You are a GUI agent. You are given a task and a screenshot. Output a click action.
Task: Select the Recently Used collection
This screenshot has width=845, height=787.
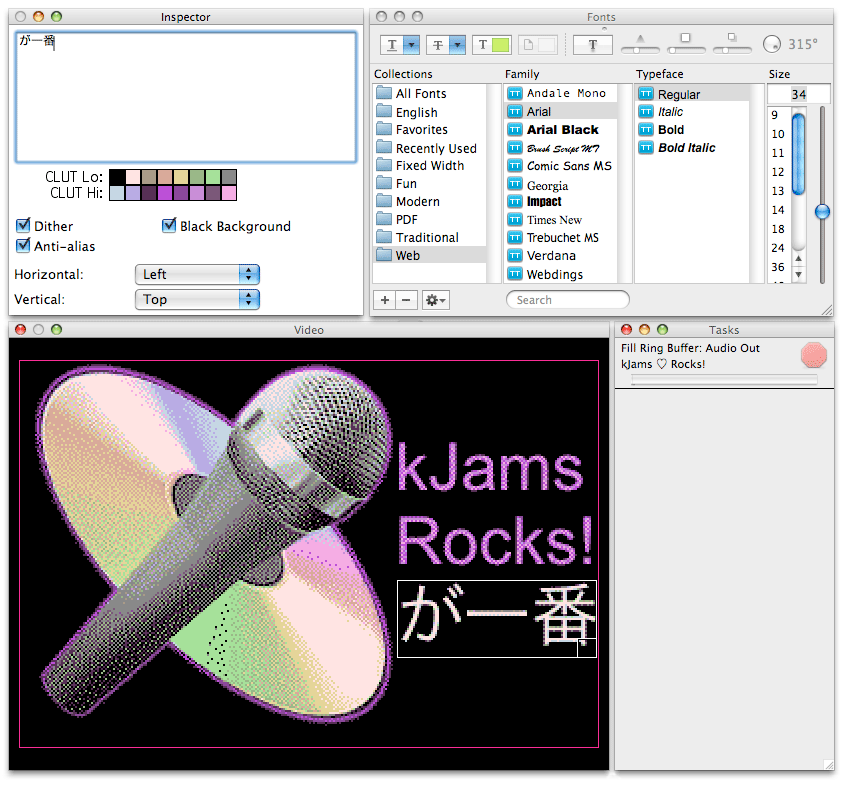tap(430, 148)
